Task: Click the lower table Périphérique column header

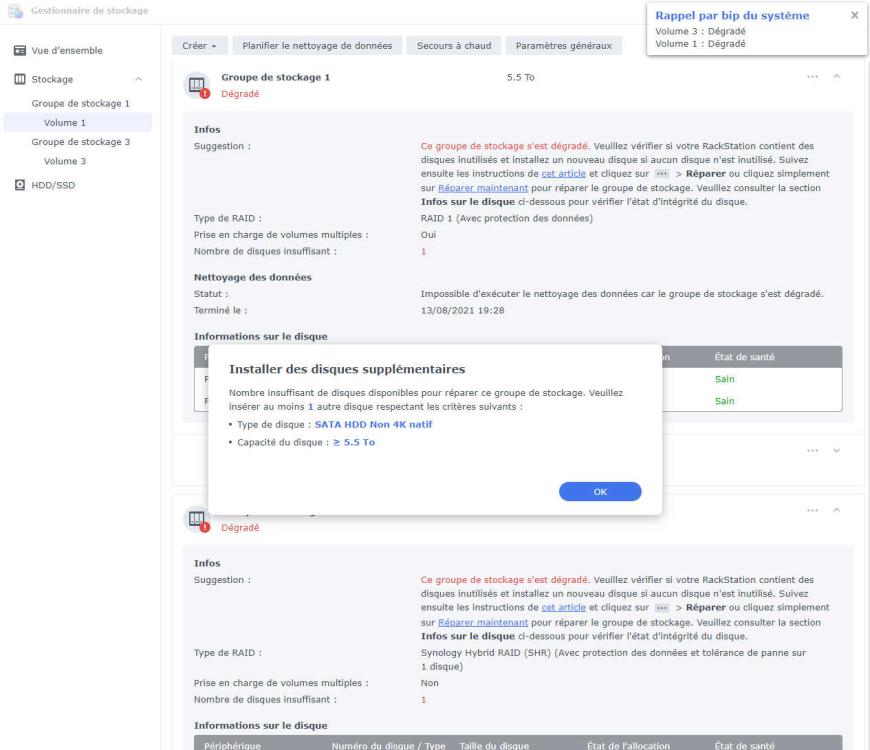Action: (232, 746)
